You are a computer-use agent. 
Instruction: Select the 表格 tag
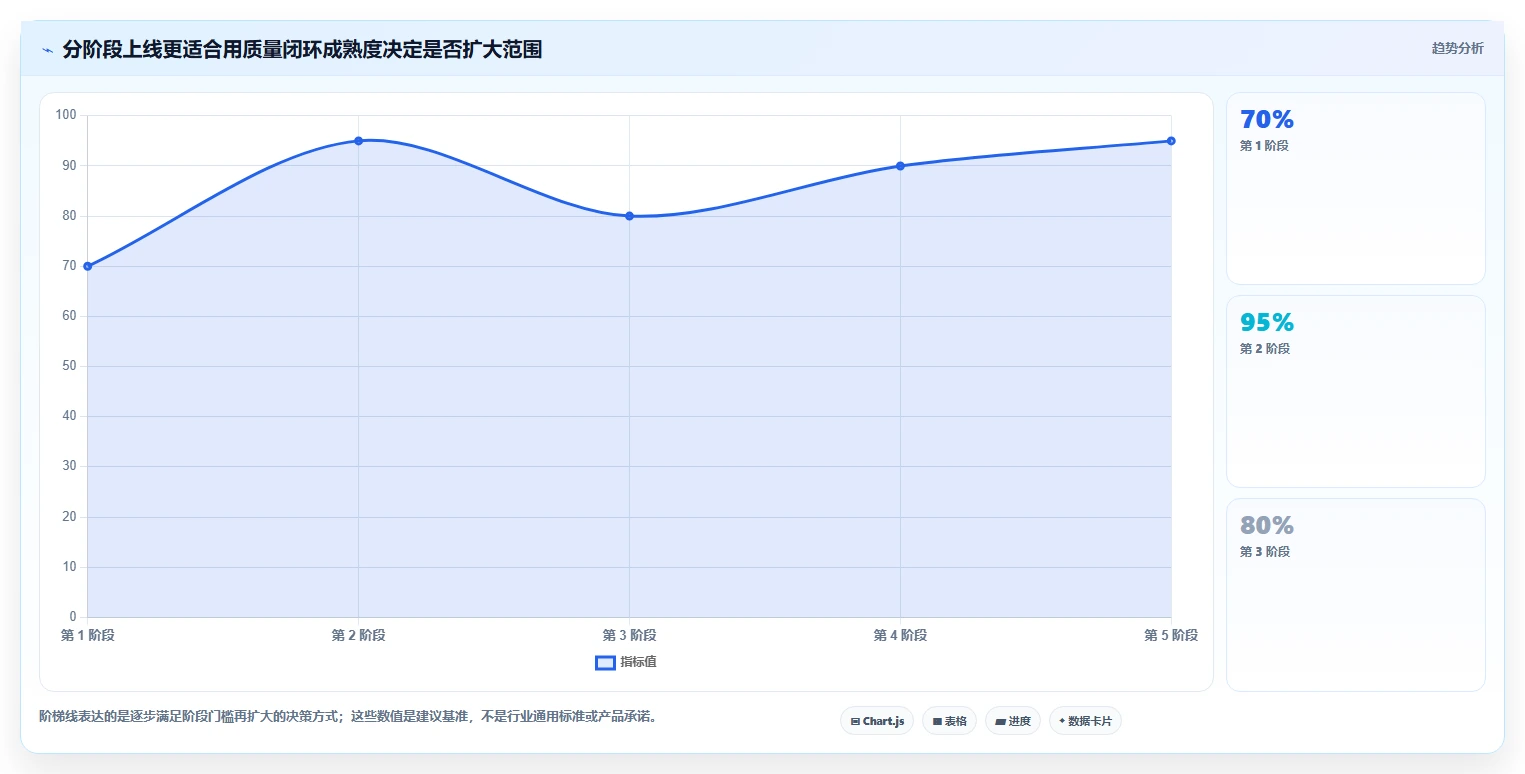(949, 721)
